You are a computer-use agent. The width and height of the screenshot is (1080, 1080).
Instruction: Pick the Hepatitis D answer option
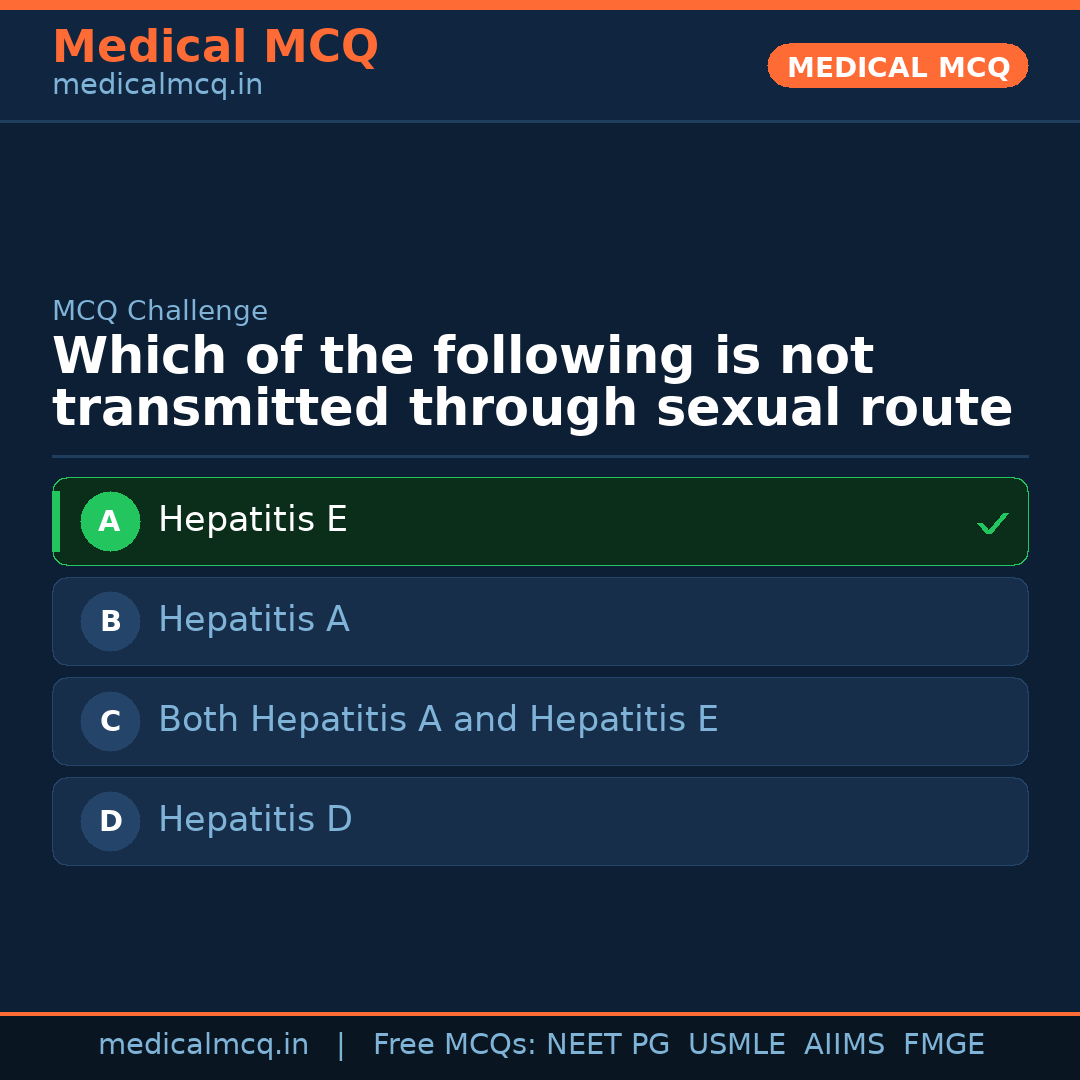point(255,820)
